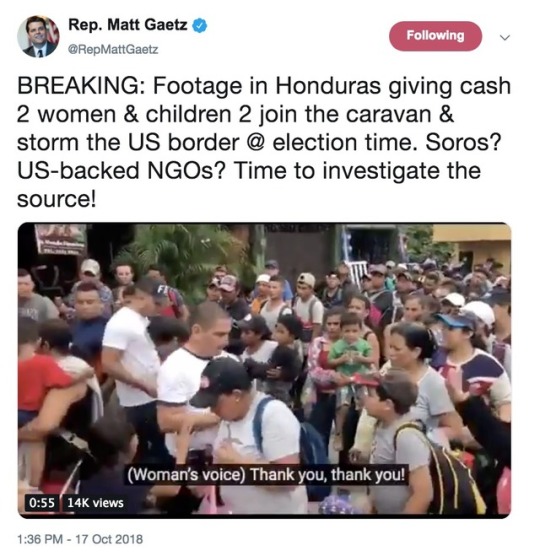Click the @ symbol in tweet text
This screenshot has height=556, width=540.
255,143
